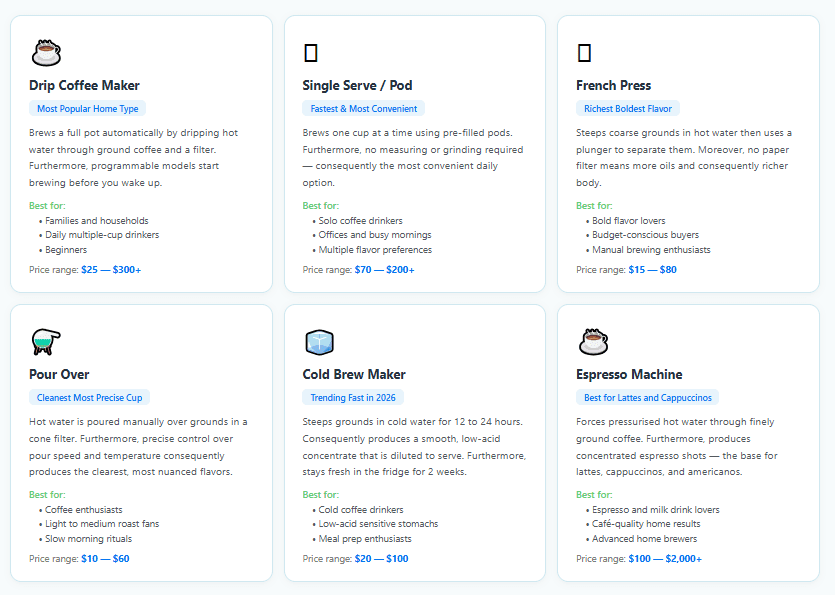This screenshot has height=595, width=835.
Task: Click the $15 — $80 price range
Action: click(x=652, y=270)
